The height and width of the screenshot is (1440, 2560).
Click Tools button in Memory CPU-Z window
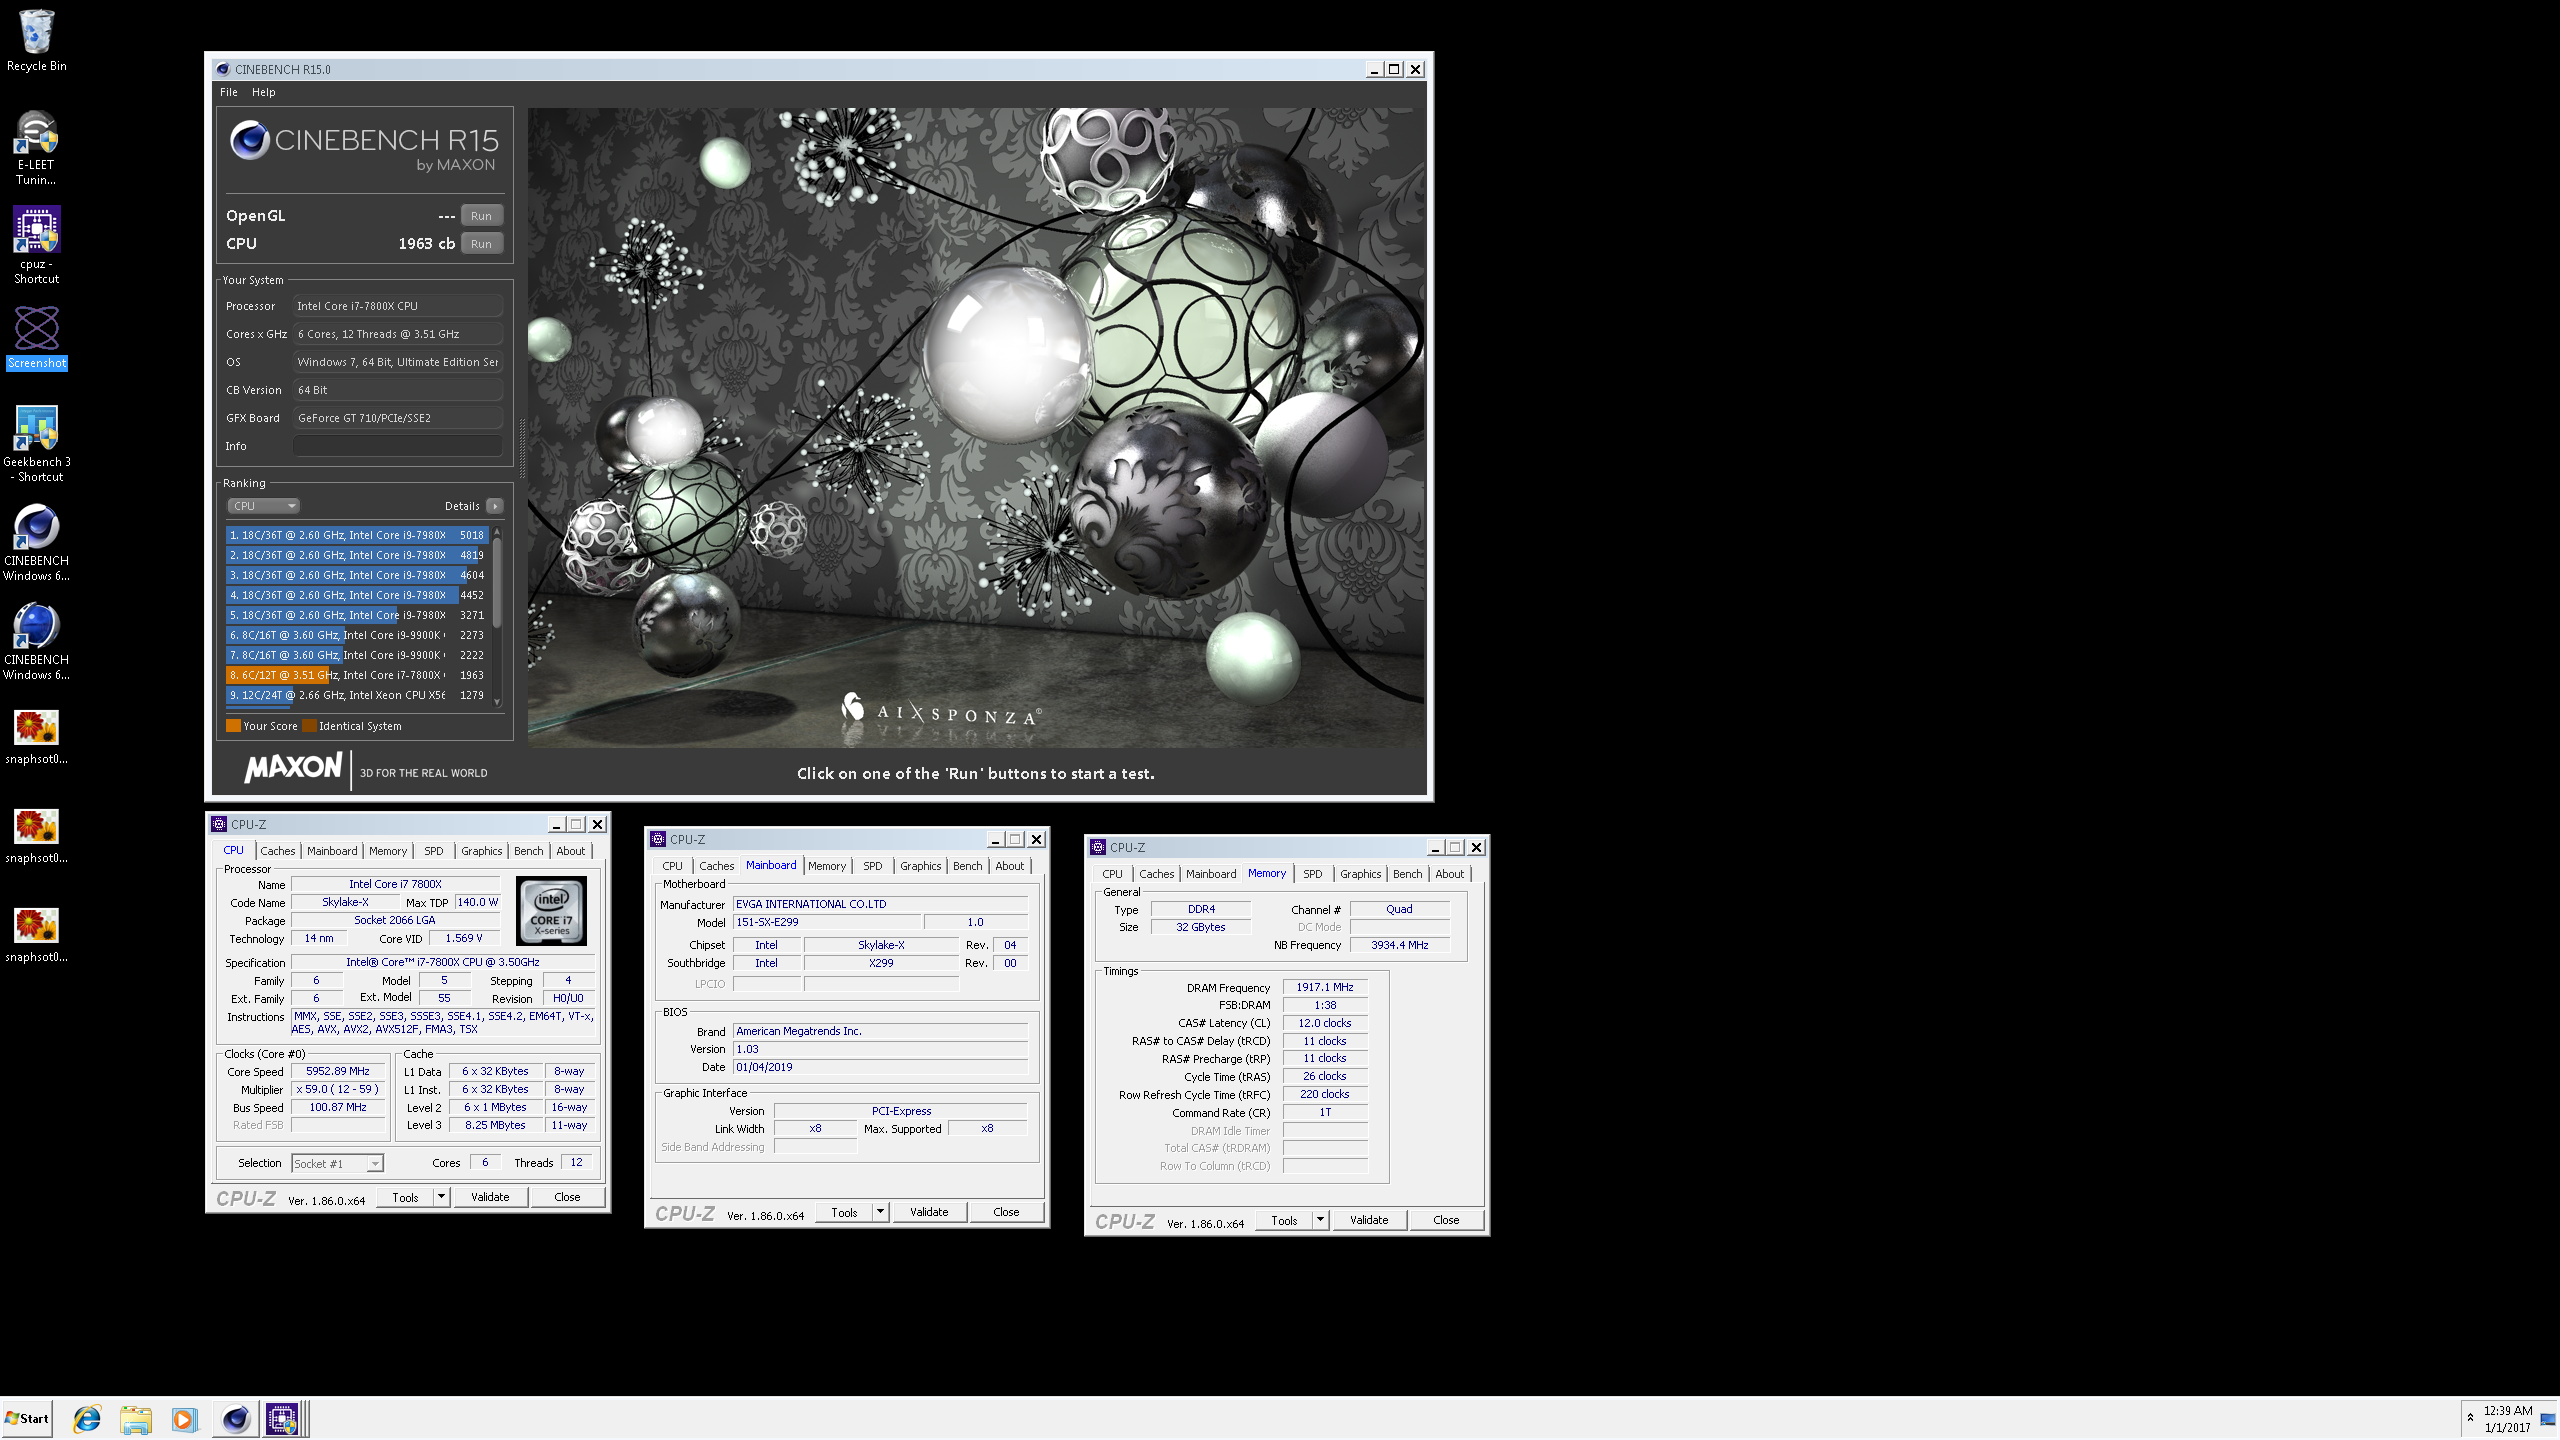[1284, 1220]
